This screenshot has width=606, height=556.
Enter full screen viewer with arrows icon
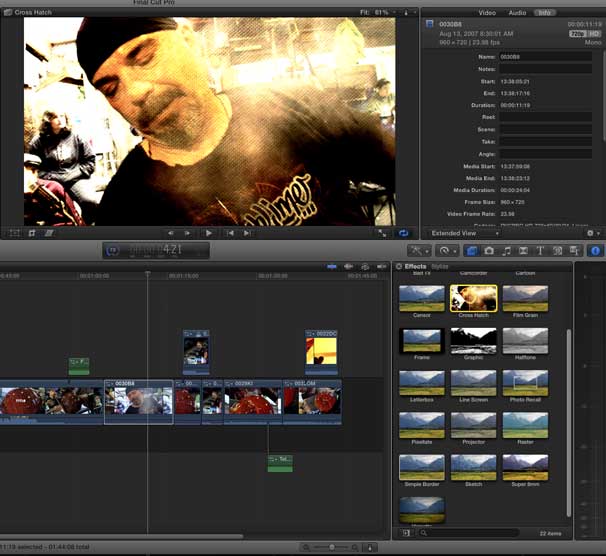coord(382,232)
